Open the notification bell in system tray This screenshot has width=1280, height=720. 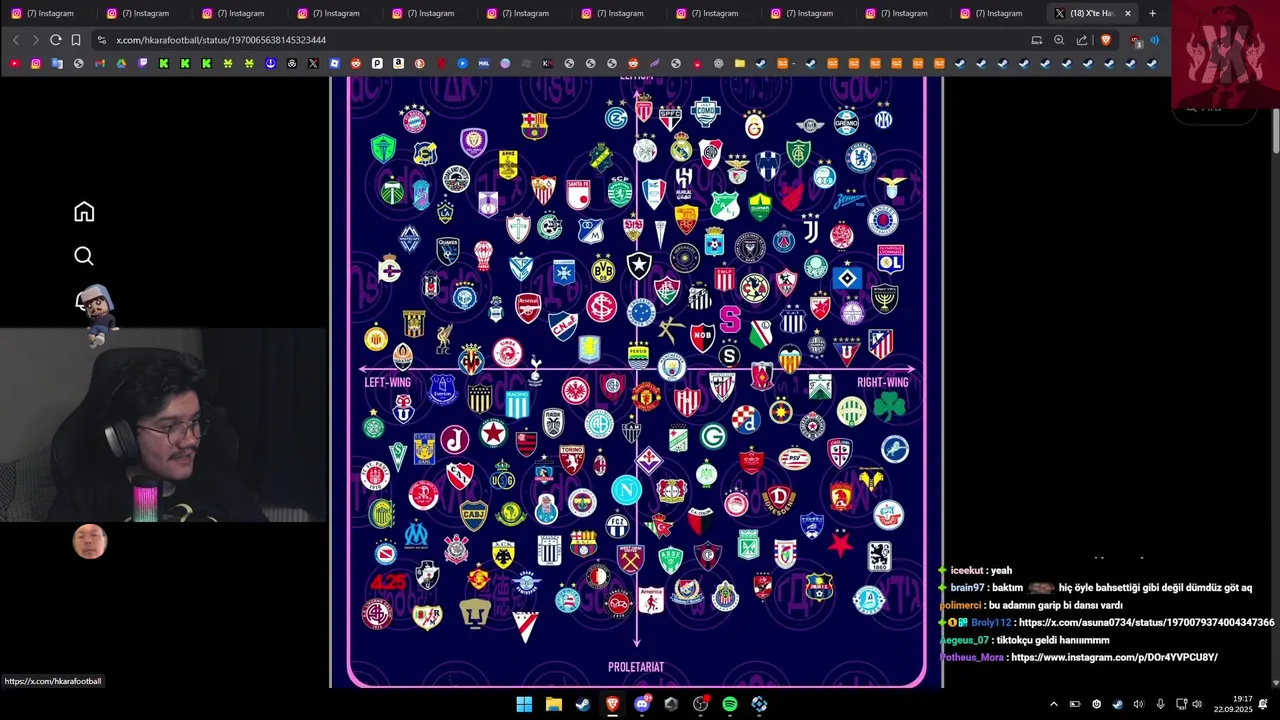coord(1263,704)
